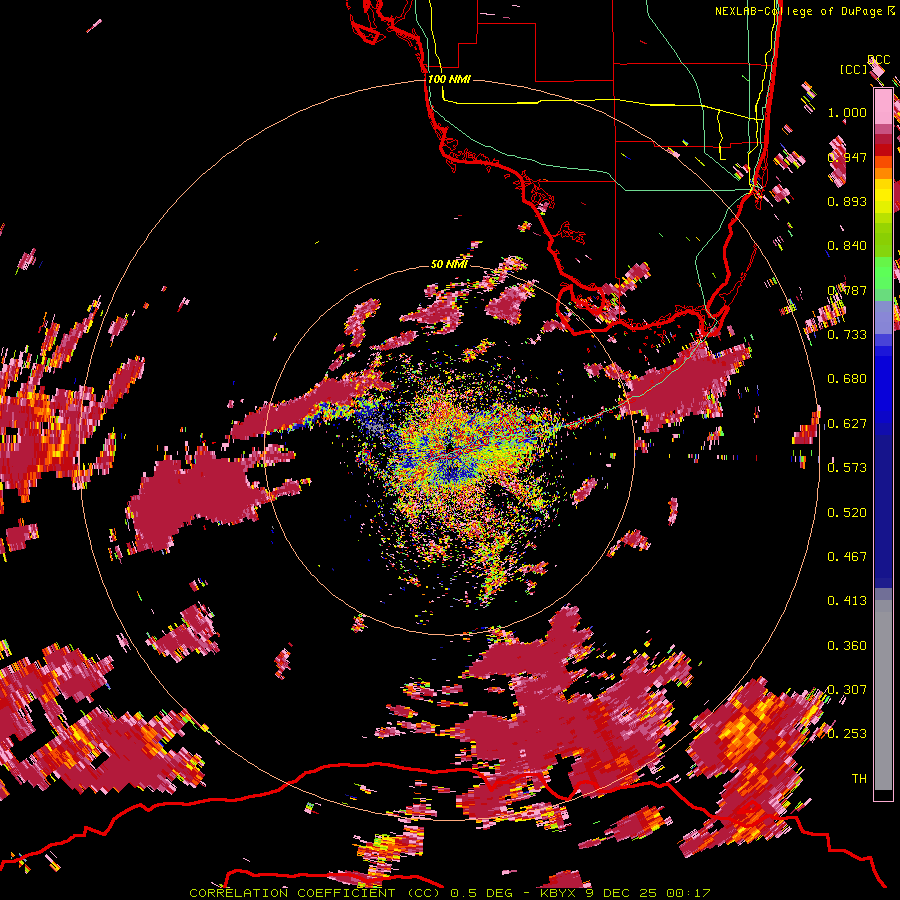Click the 0.733 legend value
This screenshot has height=900, width=900.
(x=847, y=335)
